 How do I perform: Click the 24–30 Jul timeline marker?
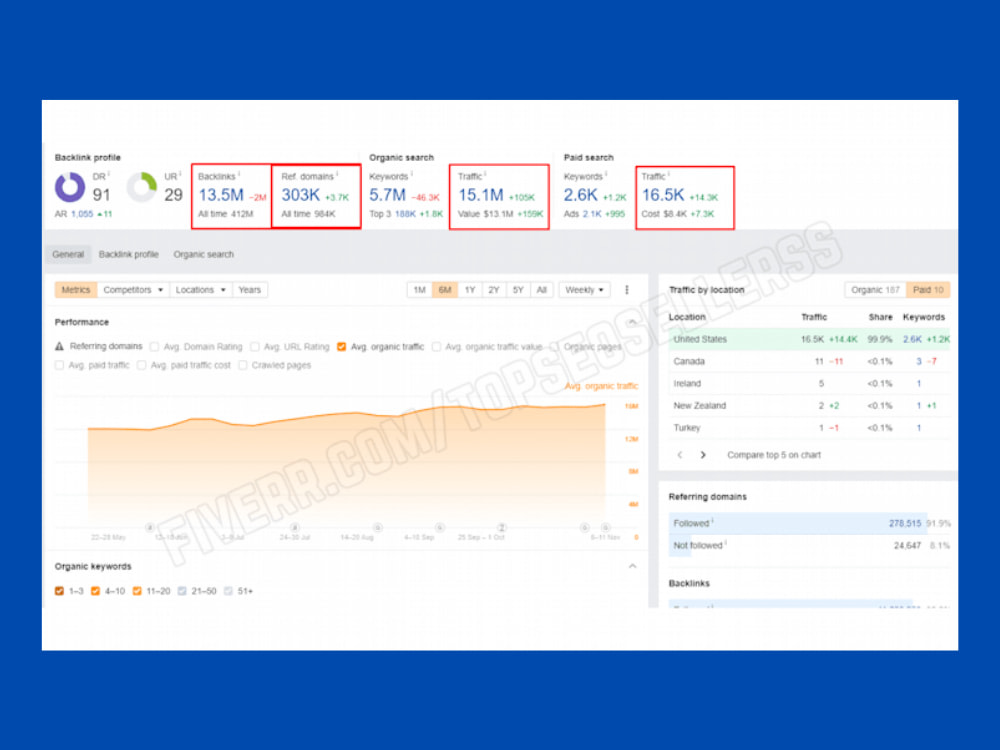tap(295, 527)
